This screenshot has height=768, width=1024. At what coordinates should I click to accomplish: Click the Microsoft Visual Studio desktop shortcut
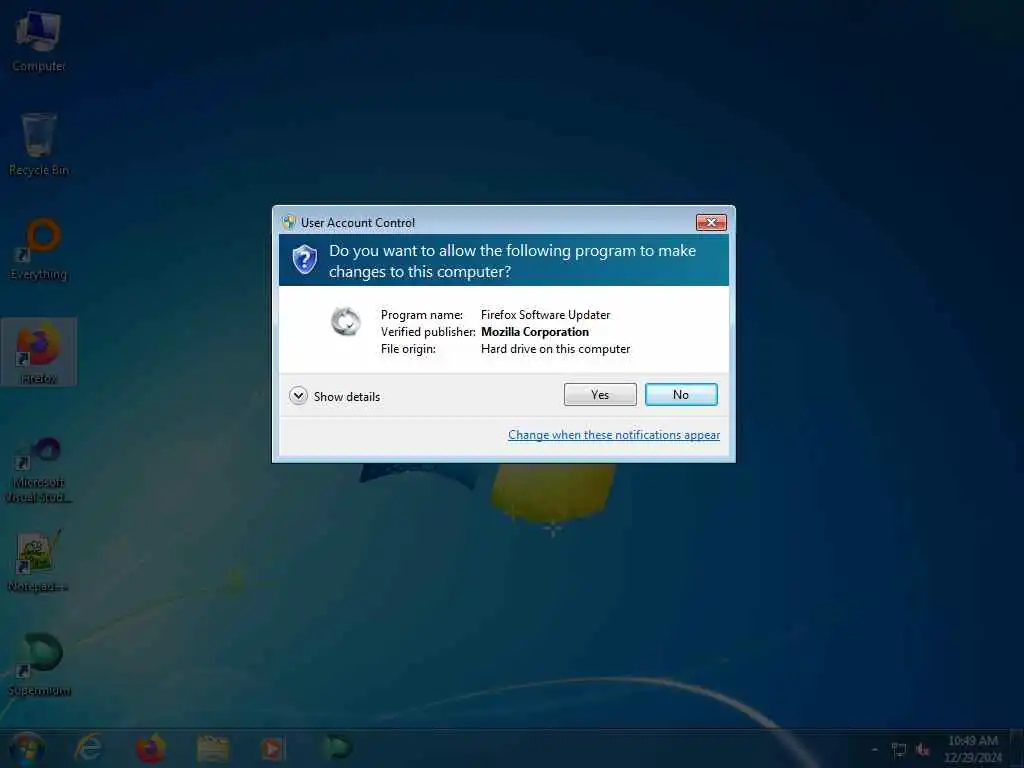click(39, 470)
